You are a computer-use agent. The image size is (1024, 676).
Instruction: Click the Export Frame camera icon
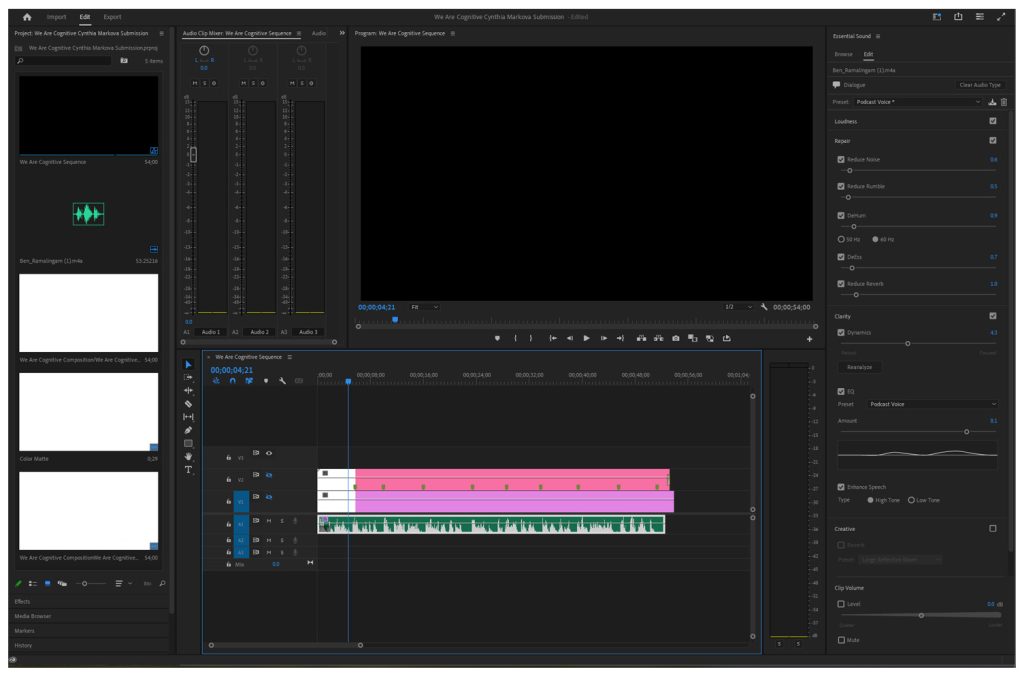(676, 338)
